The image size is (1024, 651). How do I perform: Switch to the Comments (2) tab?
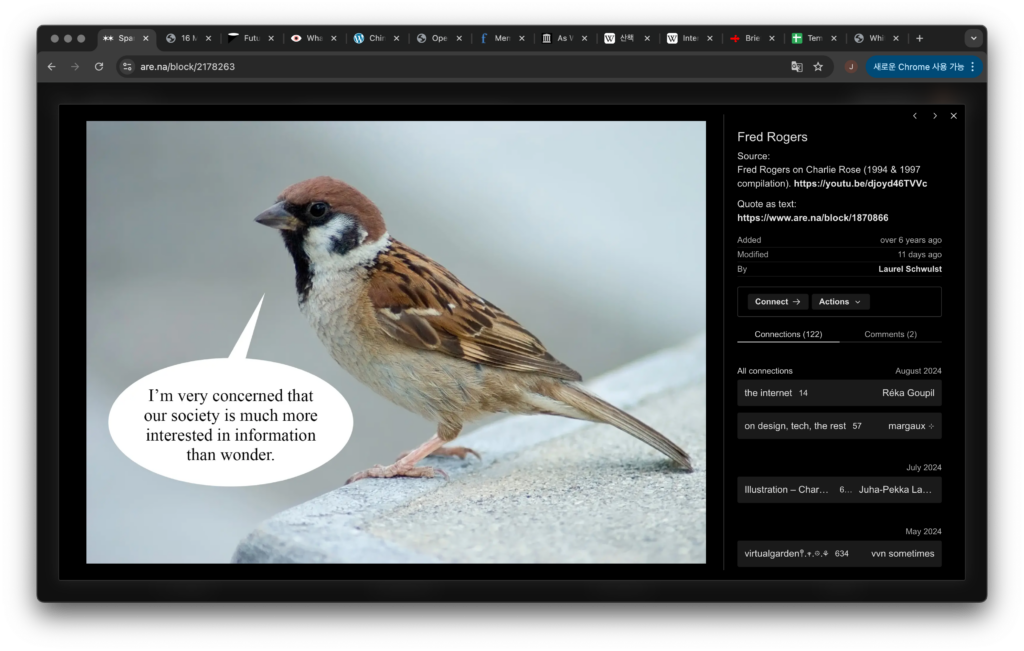click(890, 334)
